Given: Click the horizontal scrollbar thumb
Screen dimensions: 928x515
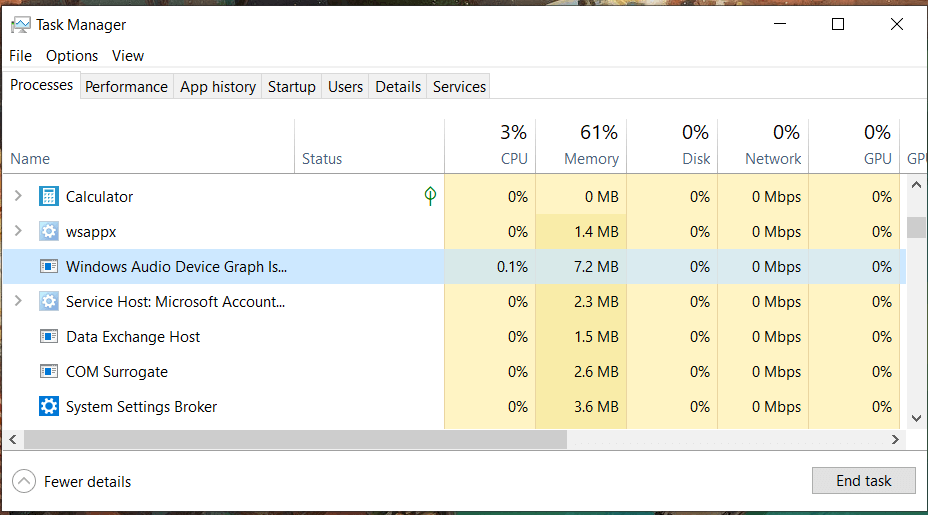Looking at the screenshot, I should click(295, 439).
